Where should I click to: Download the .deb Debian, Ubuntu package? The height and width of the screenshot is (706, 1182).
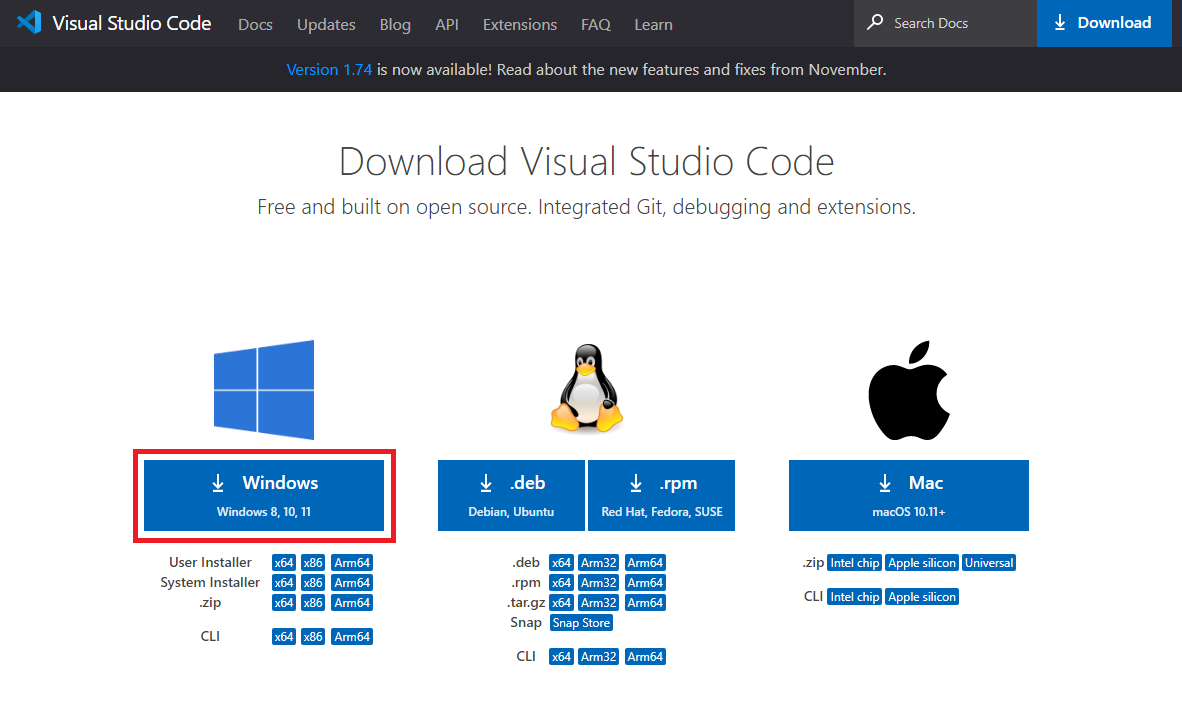click(511, 495)
